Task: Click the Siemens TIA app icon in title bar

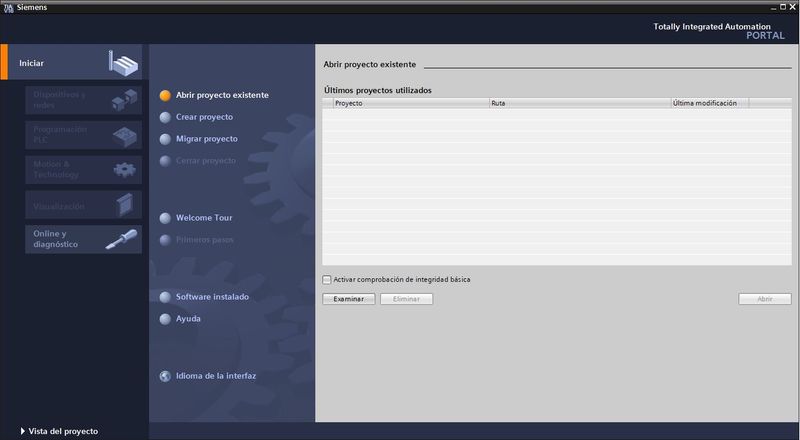Action: coord(8,8)
